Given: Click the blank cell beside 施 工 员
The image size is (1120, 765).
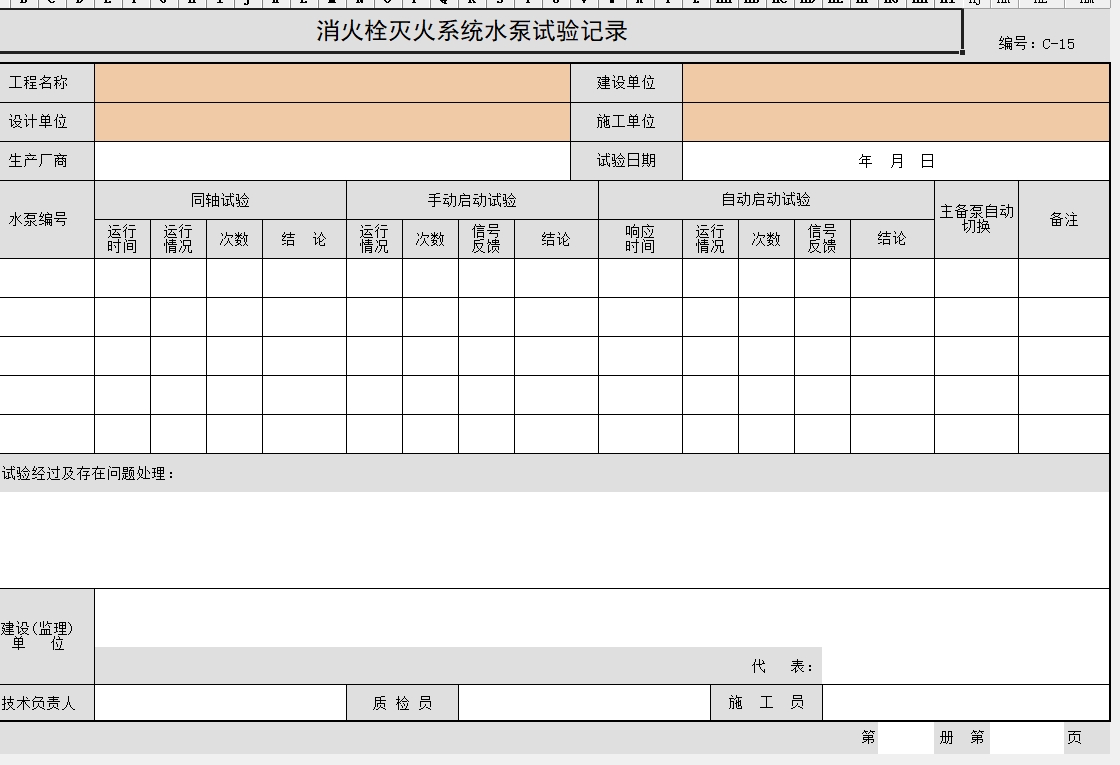Looking at the screenshot, I should click(966, 703).
